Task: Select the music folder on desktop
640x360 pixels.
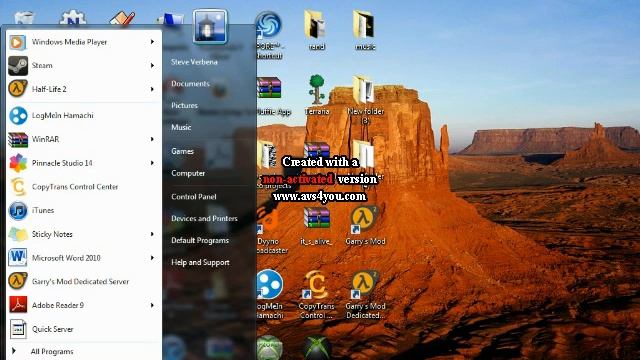Action: pyautogui.click(x=365, y=31)
